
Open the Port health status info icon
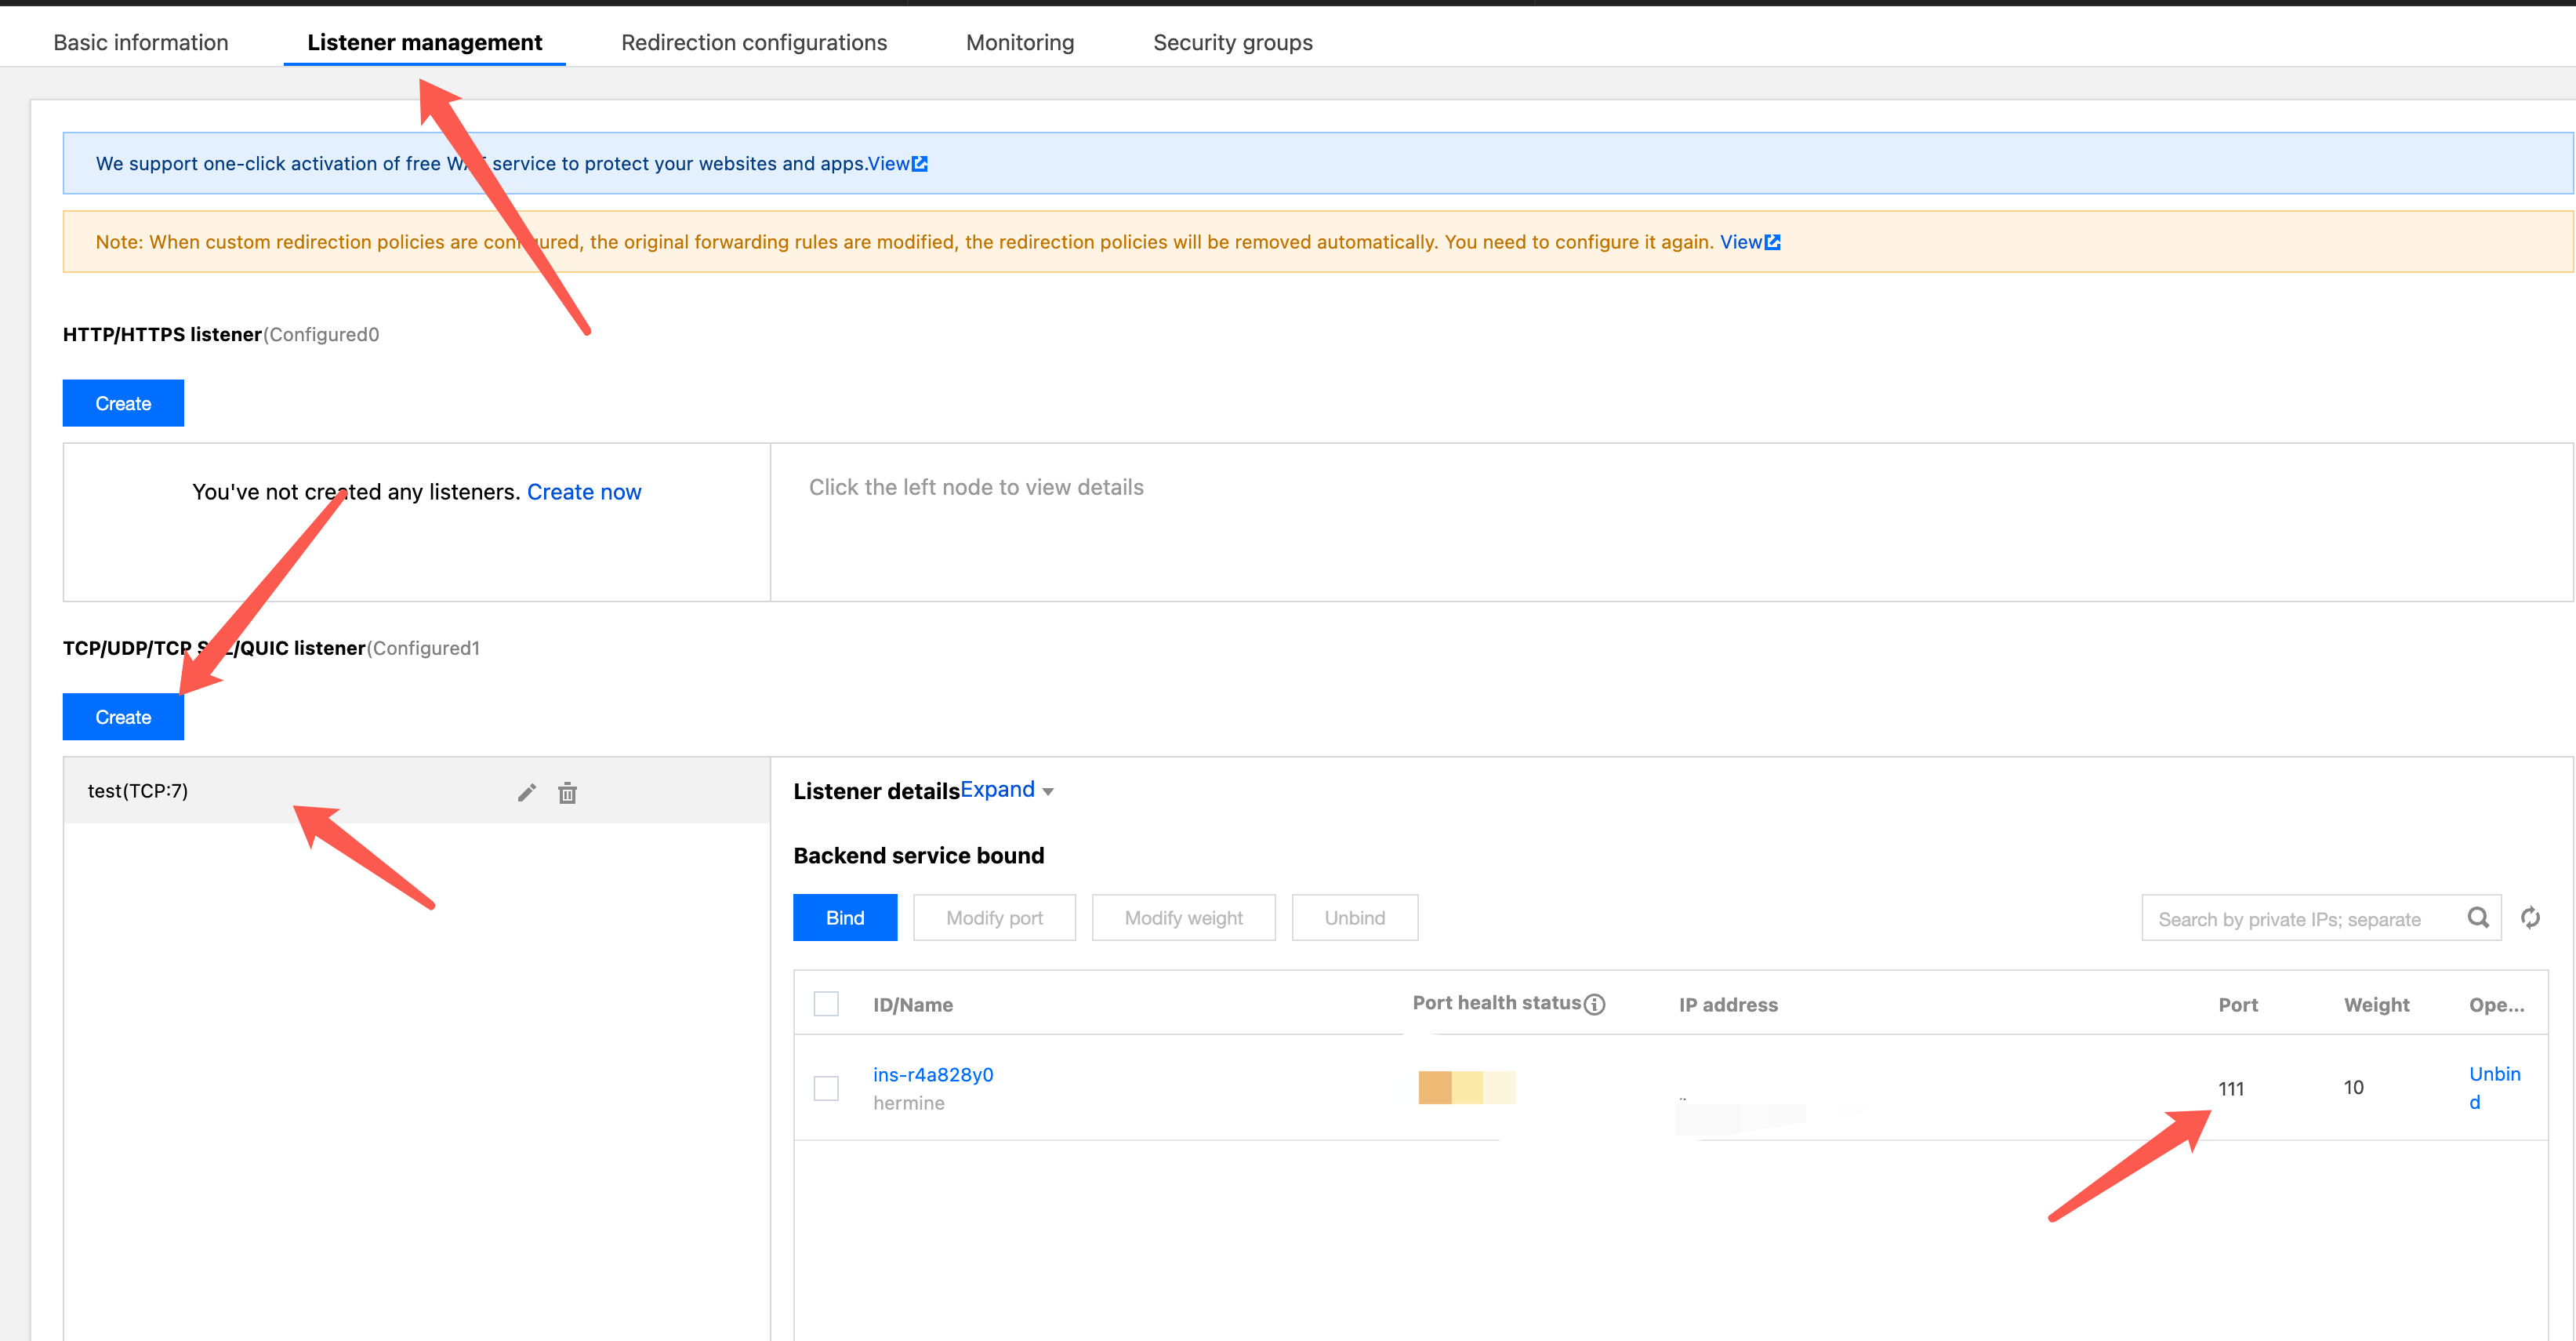tap(1595, 1004)
